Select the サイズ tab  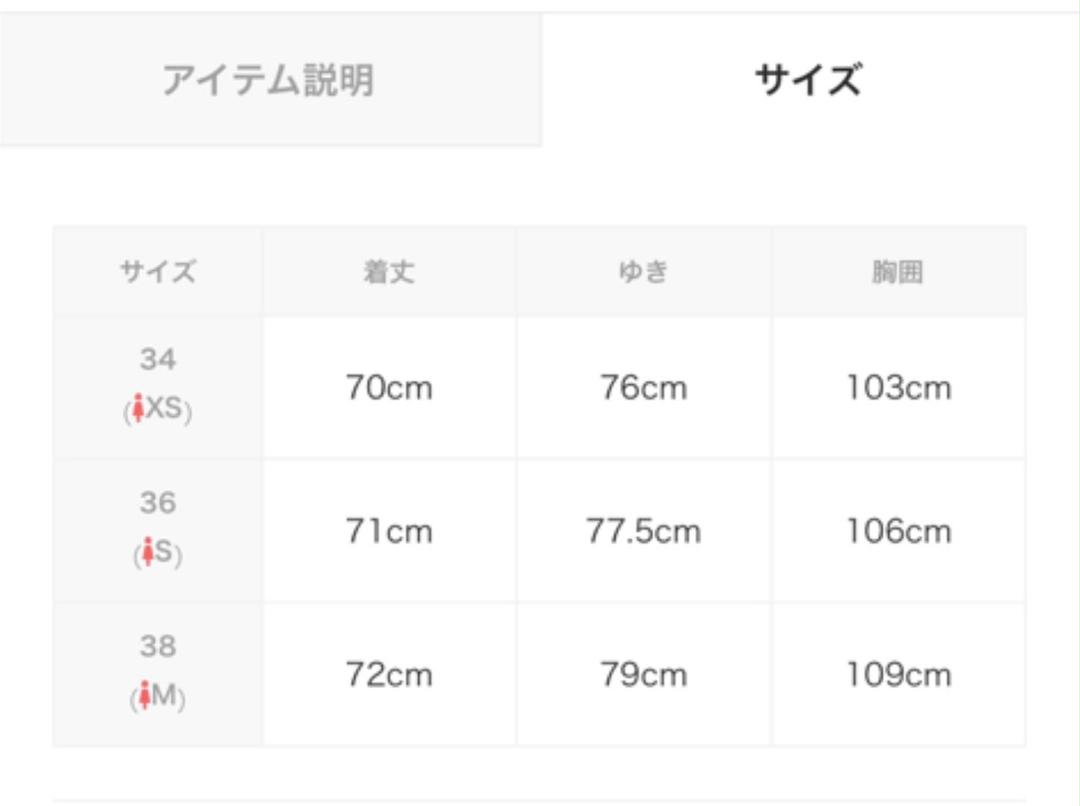(x=810, y=80)
